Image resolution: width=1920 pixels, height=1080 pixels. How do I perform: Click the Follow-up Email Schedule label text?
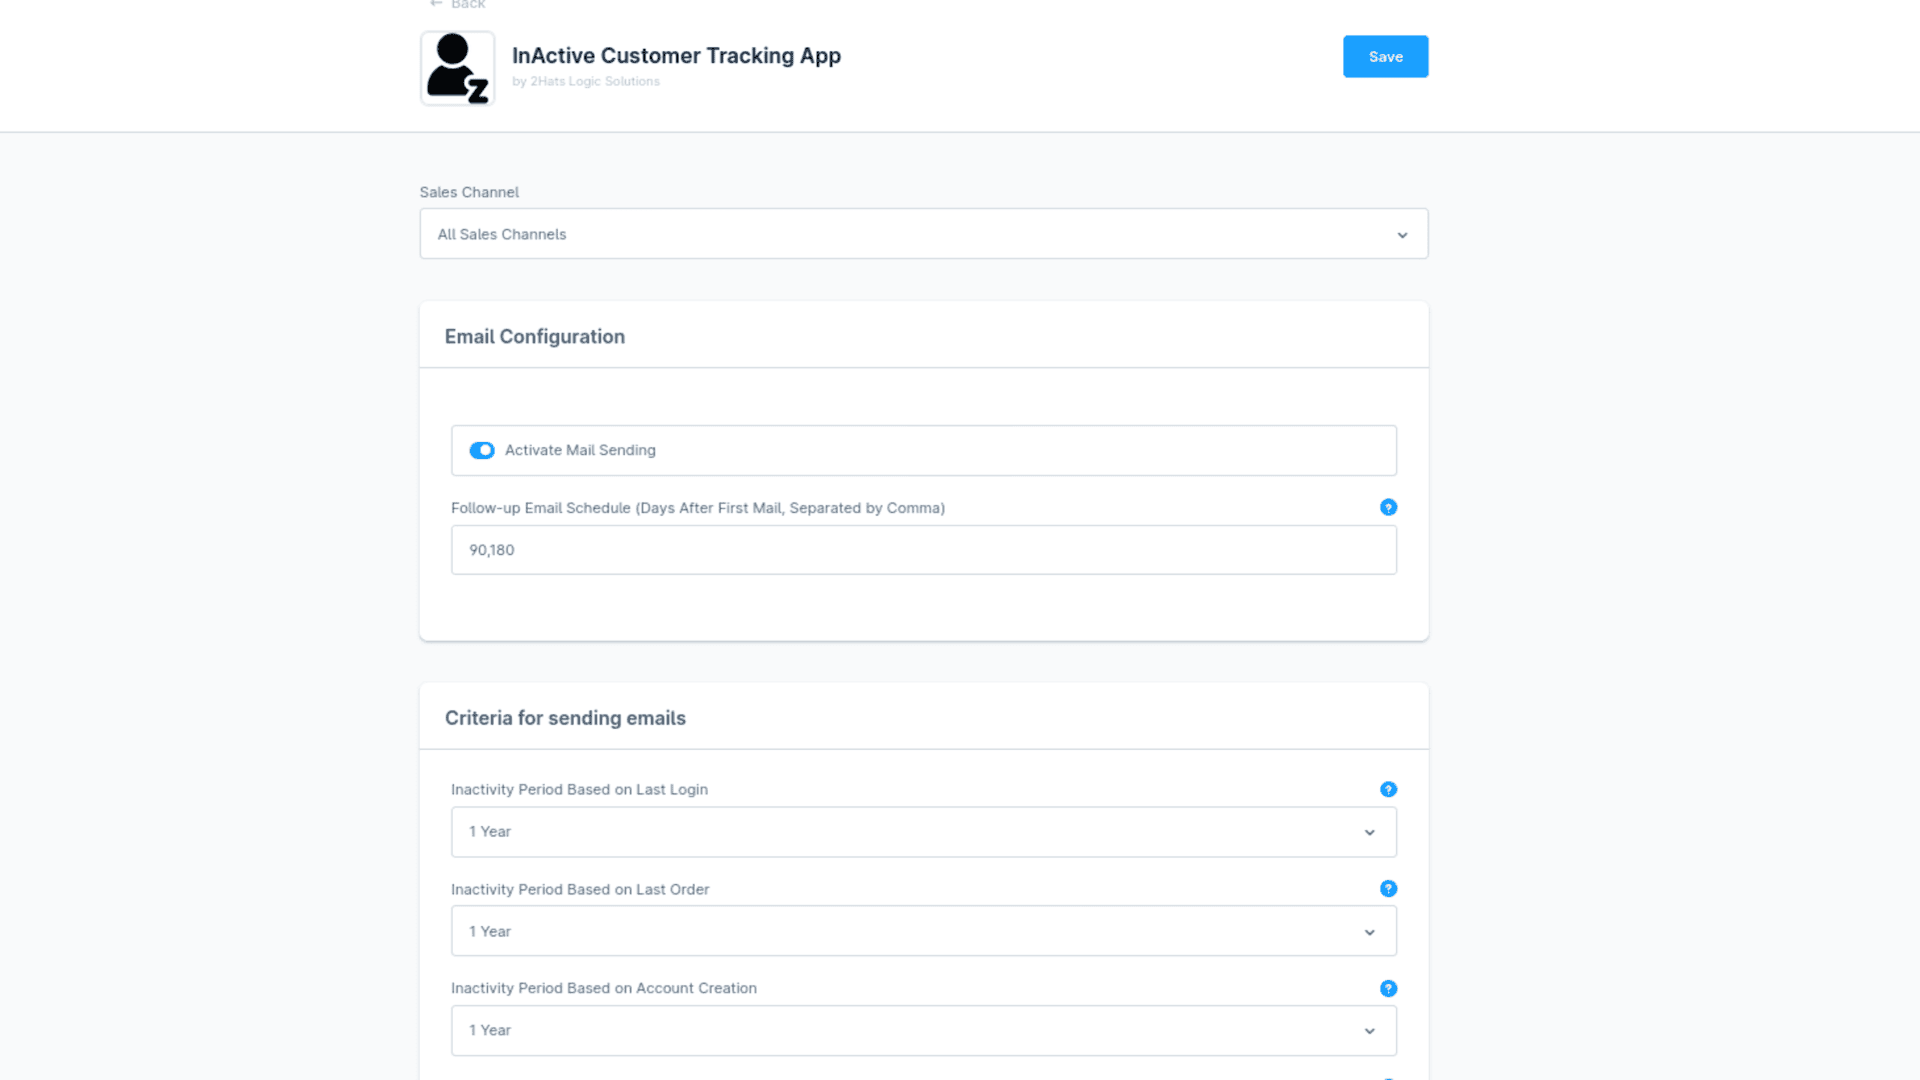(x=698, y=508)
